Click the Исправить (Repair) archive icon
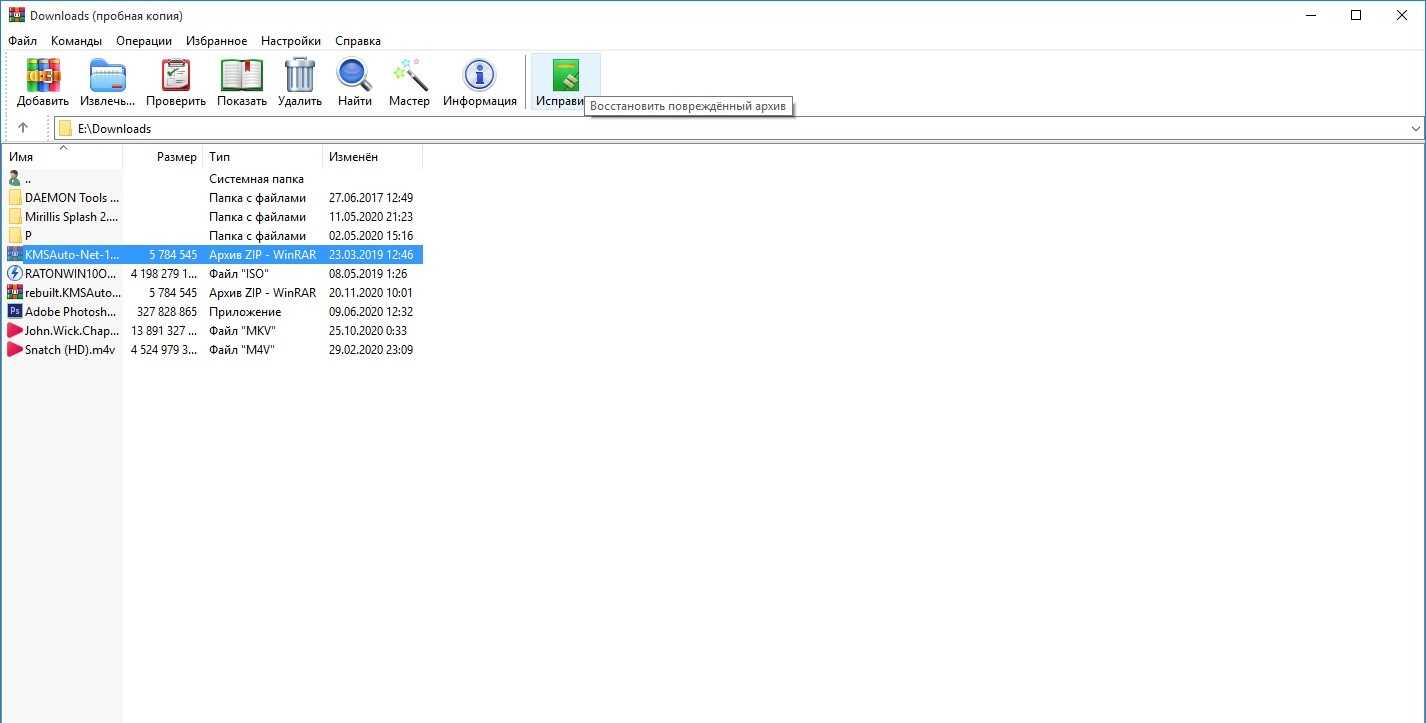The image size is (1426, 723). click(565, 76)
